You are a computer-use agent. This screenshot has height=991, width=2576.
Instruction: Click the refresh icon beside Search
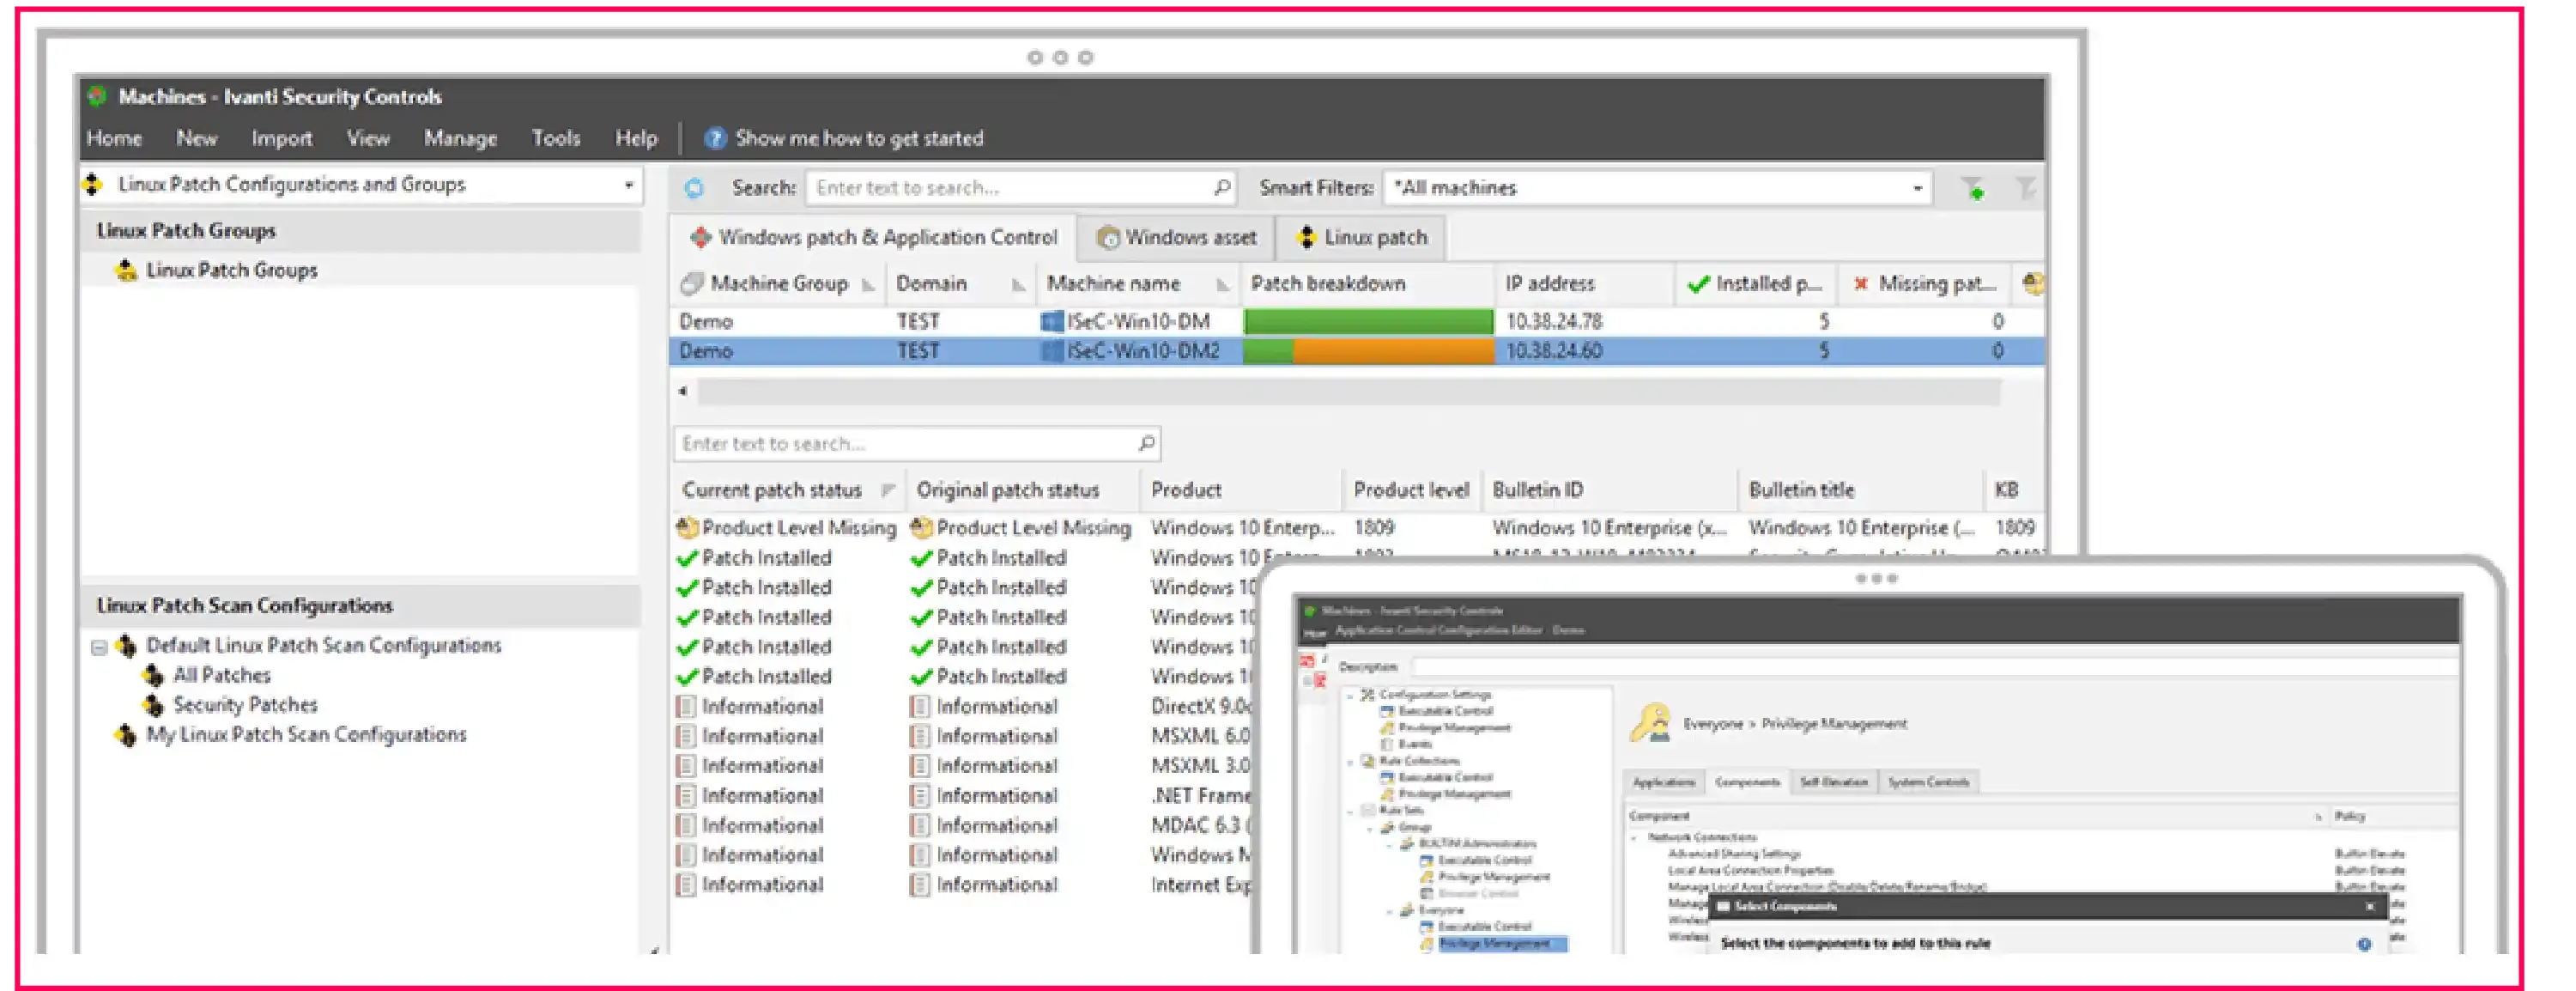pyautogui.click(x=694, y=188)
